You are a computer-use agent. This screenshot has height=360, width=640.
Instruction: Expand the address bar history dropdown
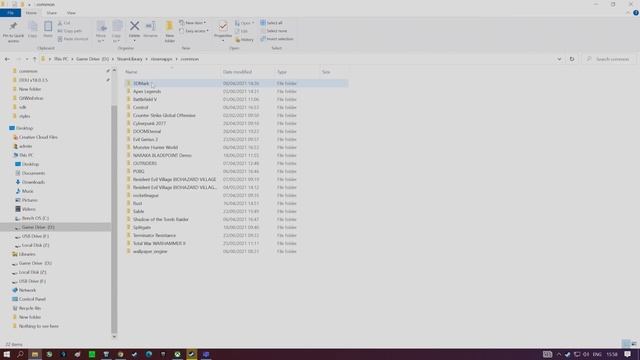coord(559,59)
